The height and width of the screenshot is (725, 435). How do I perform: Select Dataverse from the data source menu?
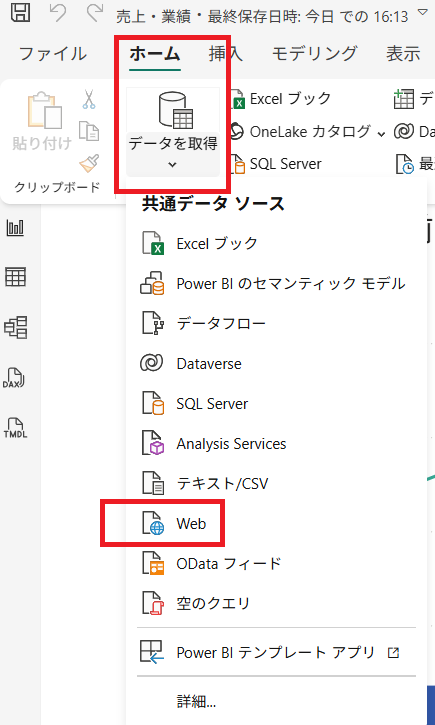(x=276, y=364)
